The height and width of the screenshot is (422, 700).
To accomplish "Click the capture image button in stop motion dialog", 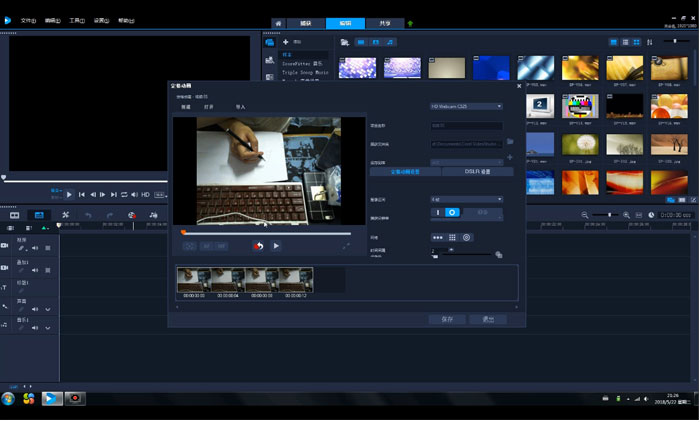I will [x=258, y=246].
